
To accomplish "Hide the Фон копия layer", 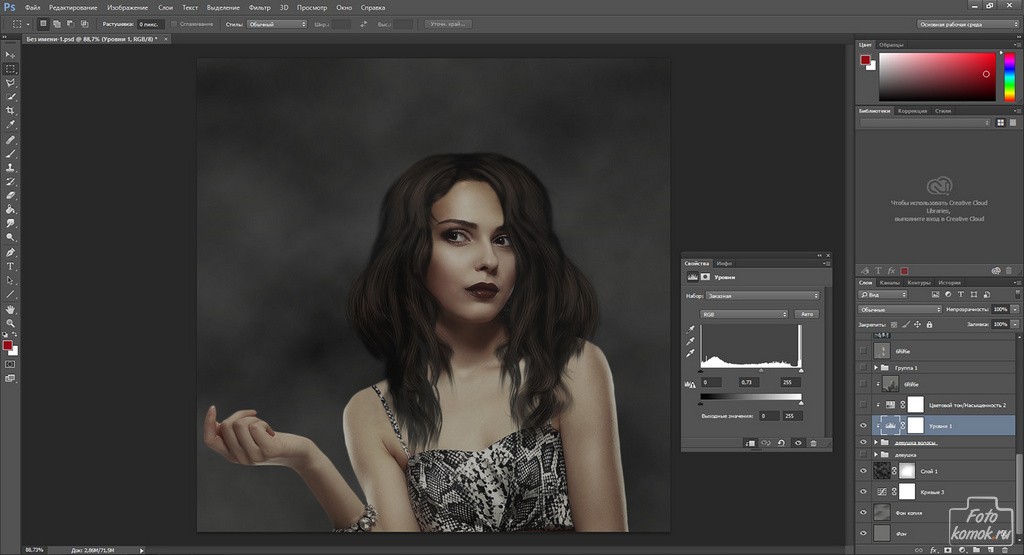I will pos(863,513).
